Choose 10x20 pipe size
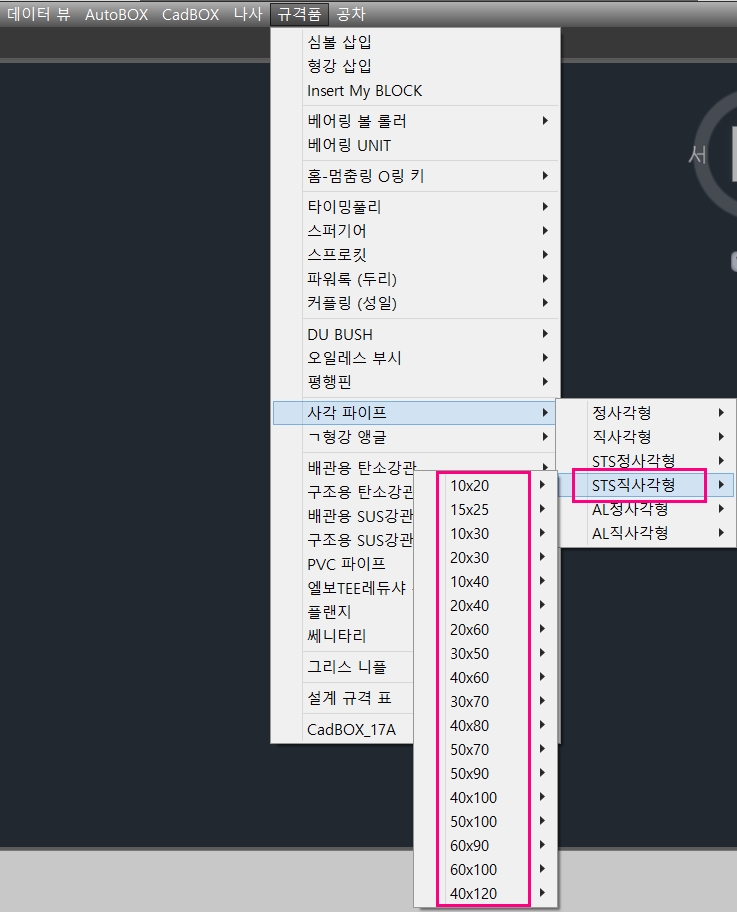The height and width of the screenshot is (912, 737). (486, 485)
